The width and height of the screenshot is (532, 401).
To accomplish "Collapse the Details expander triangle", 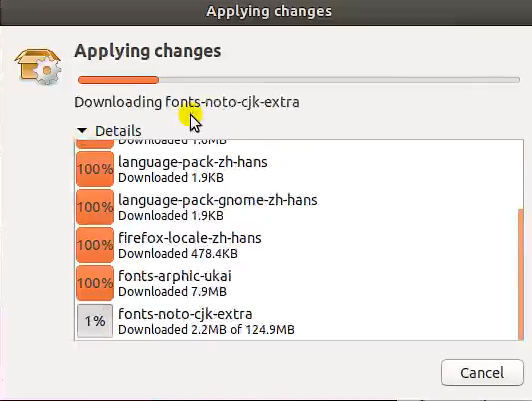I will (82, 130).
